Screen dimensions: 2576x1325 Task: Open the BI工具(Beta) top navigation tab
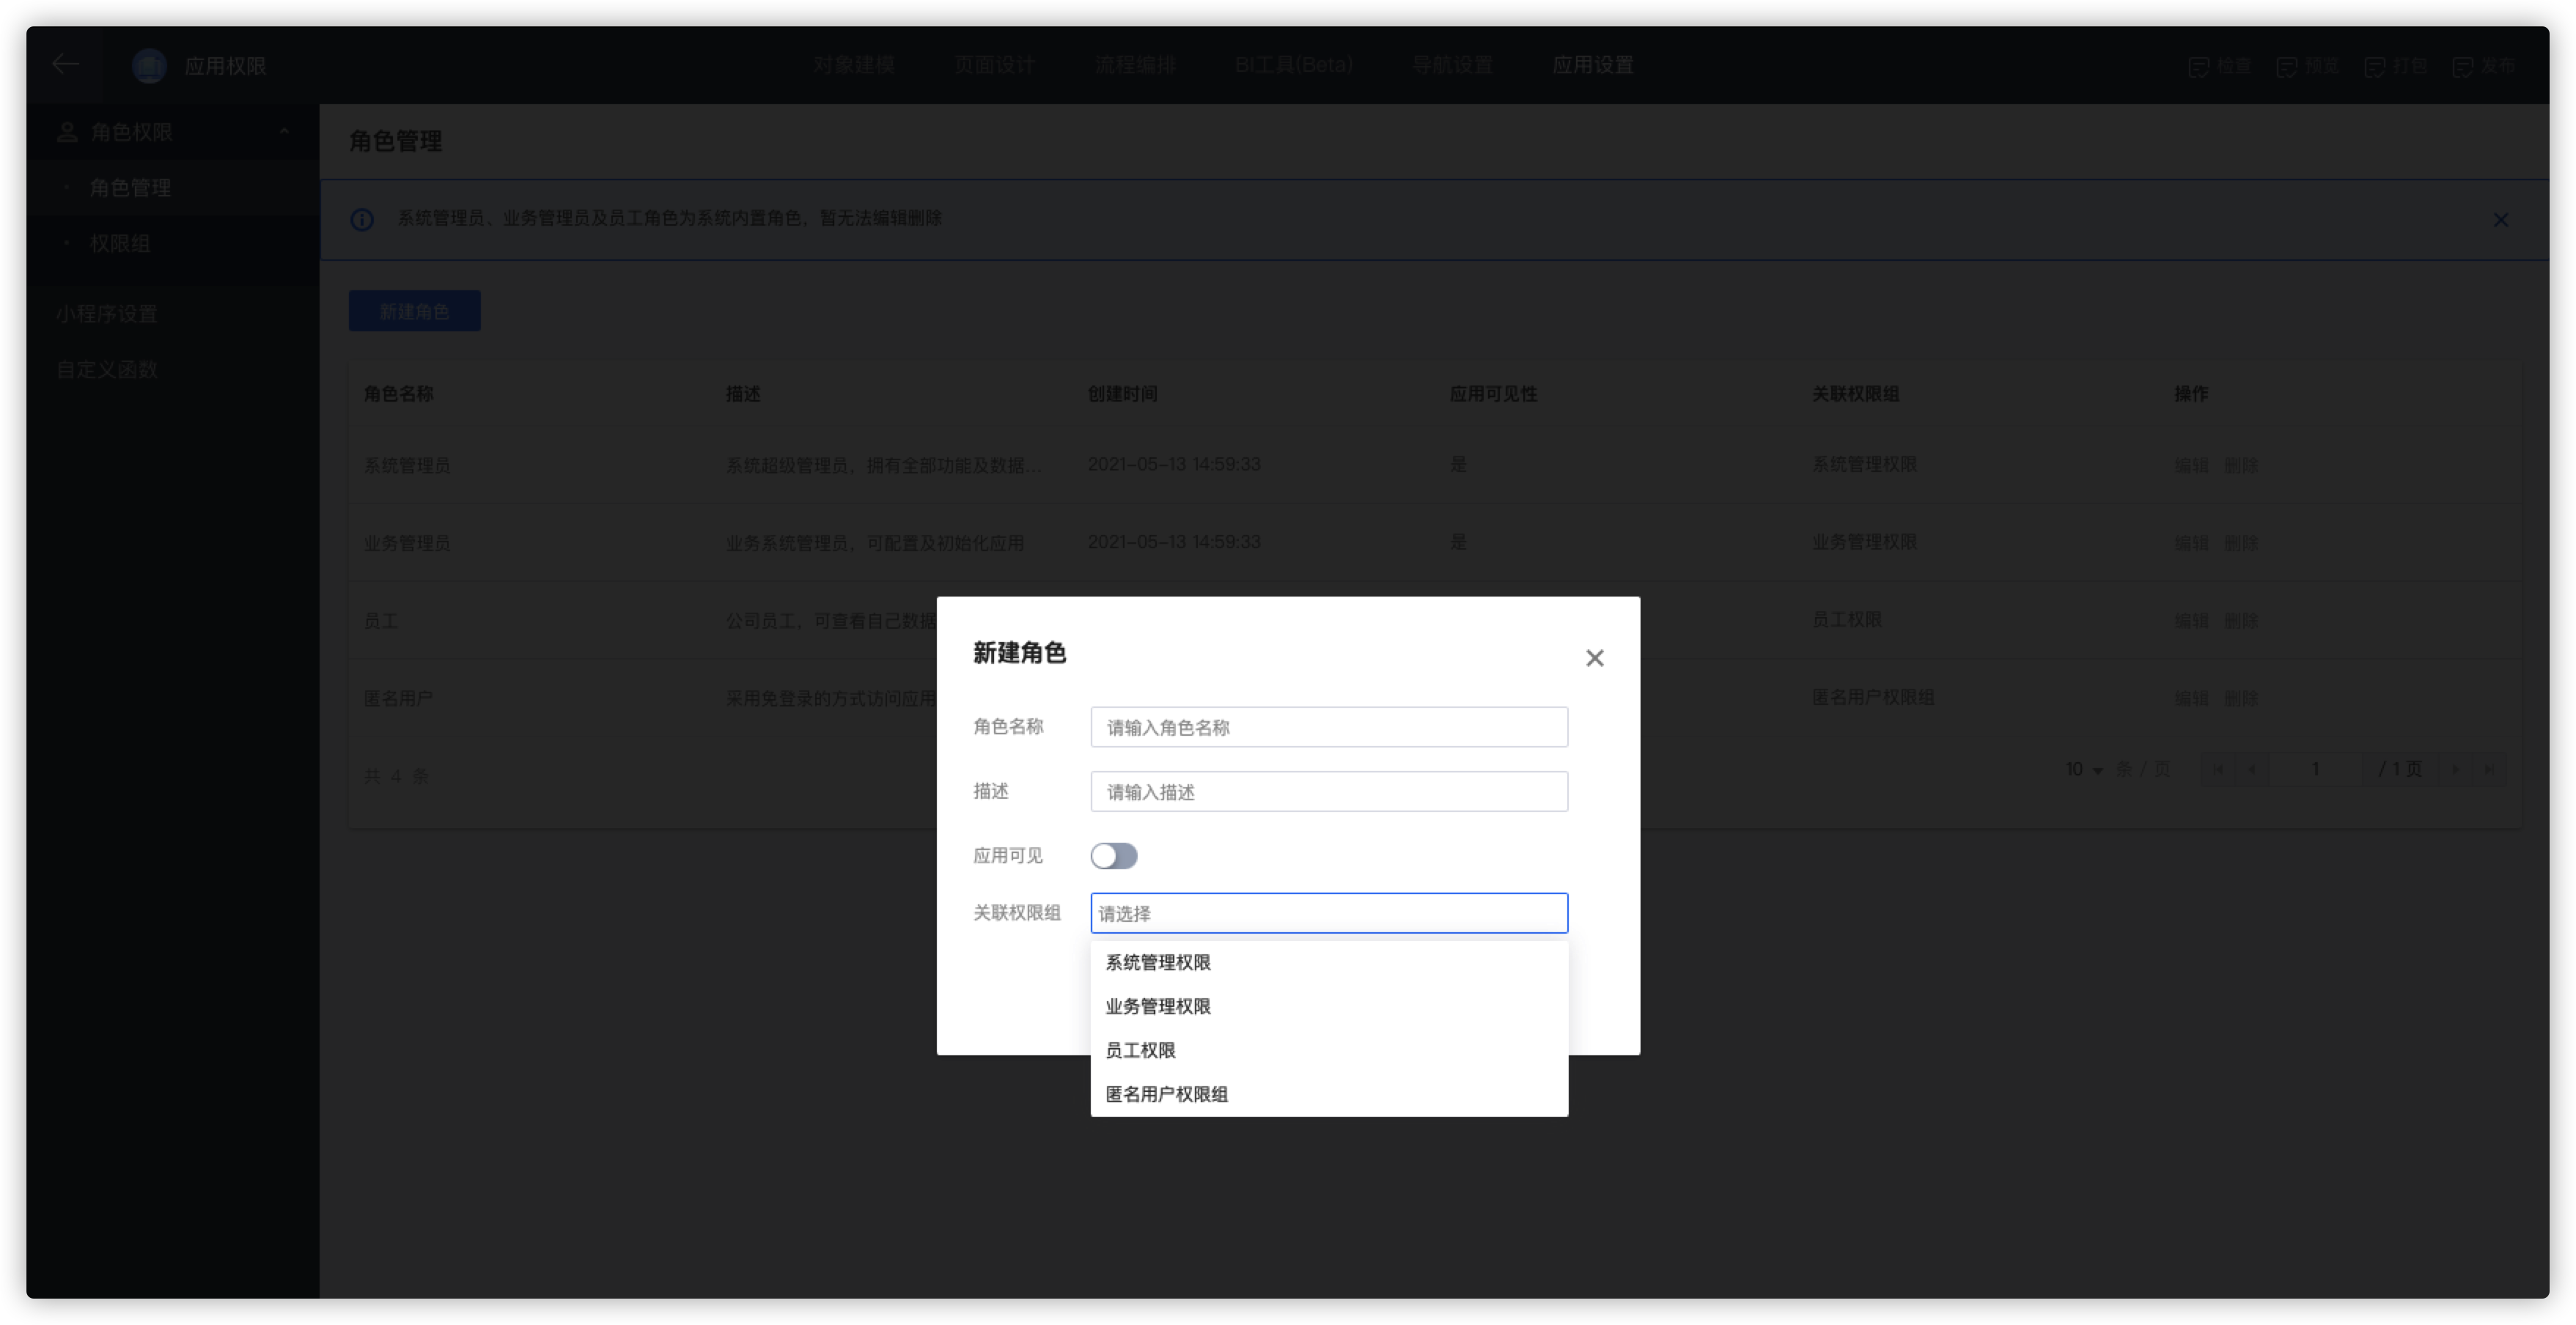point(1293,65)
